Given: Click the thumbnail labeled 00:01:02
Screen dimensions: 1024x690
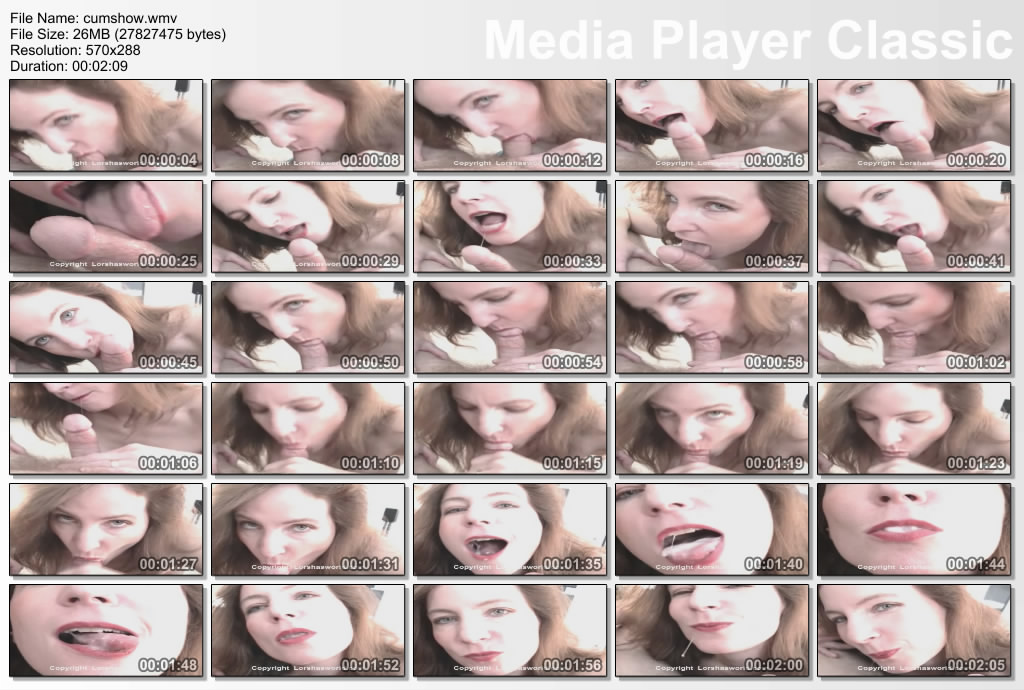Looking at the screenshot, I should click(914, 328).
